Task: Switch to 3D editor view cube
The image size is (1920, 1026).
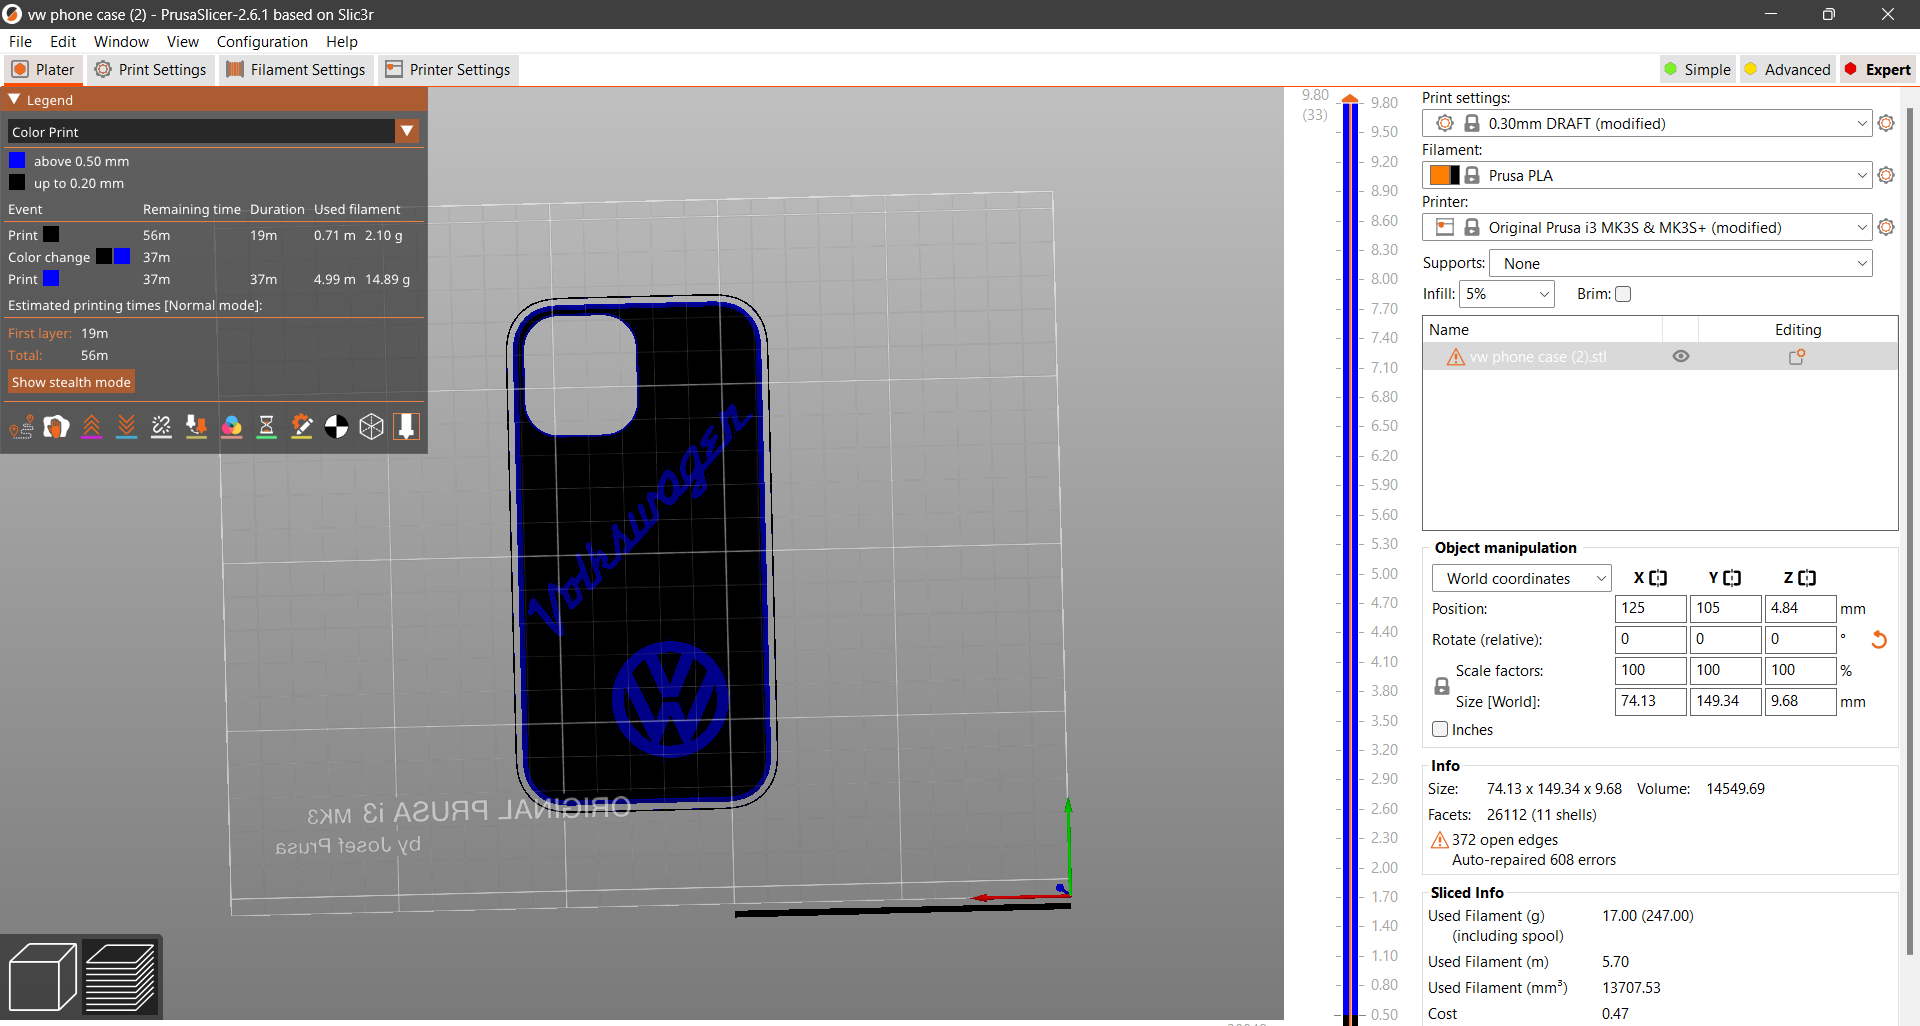Action: tap(42, 977)
